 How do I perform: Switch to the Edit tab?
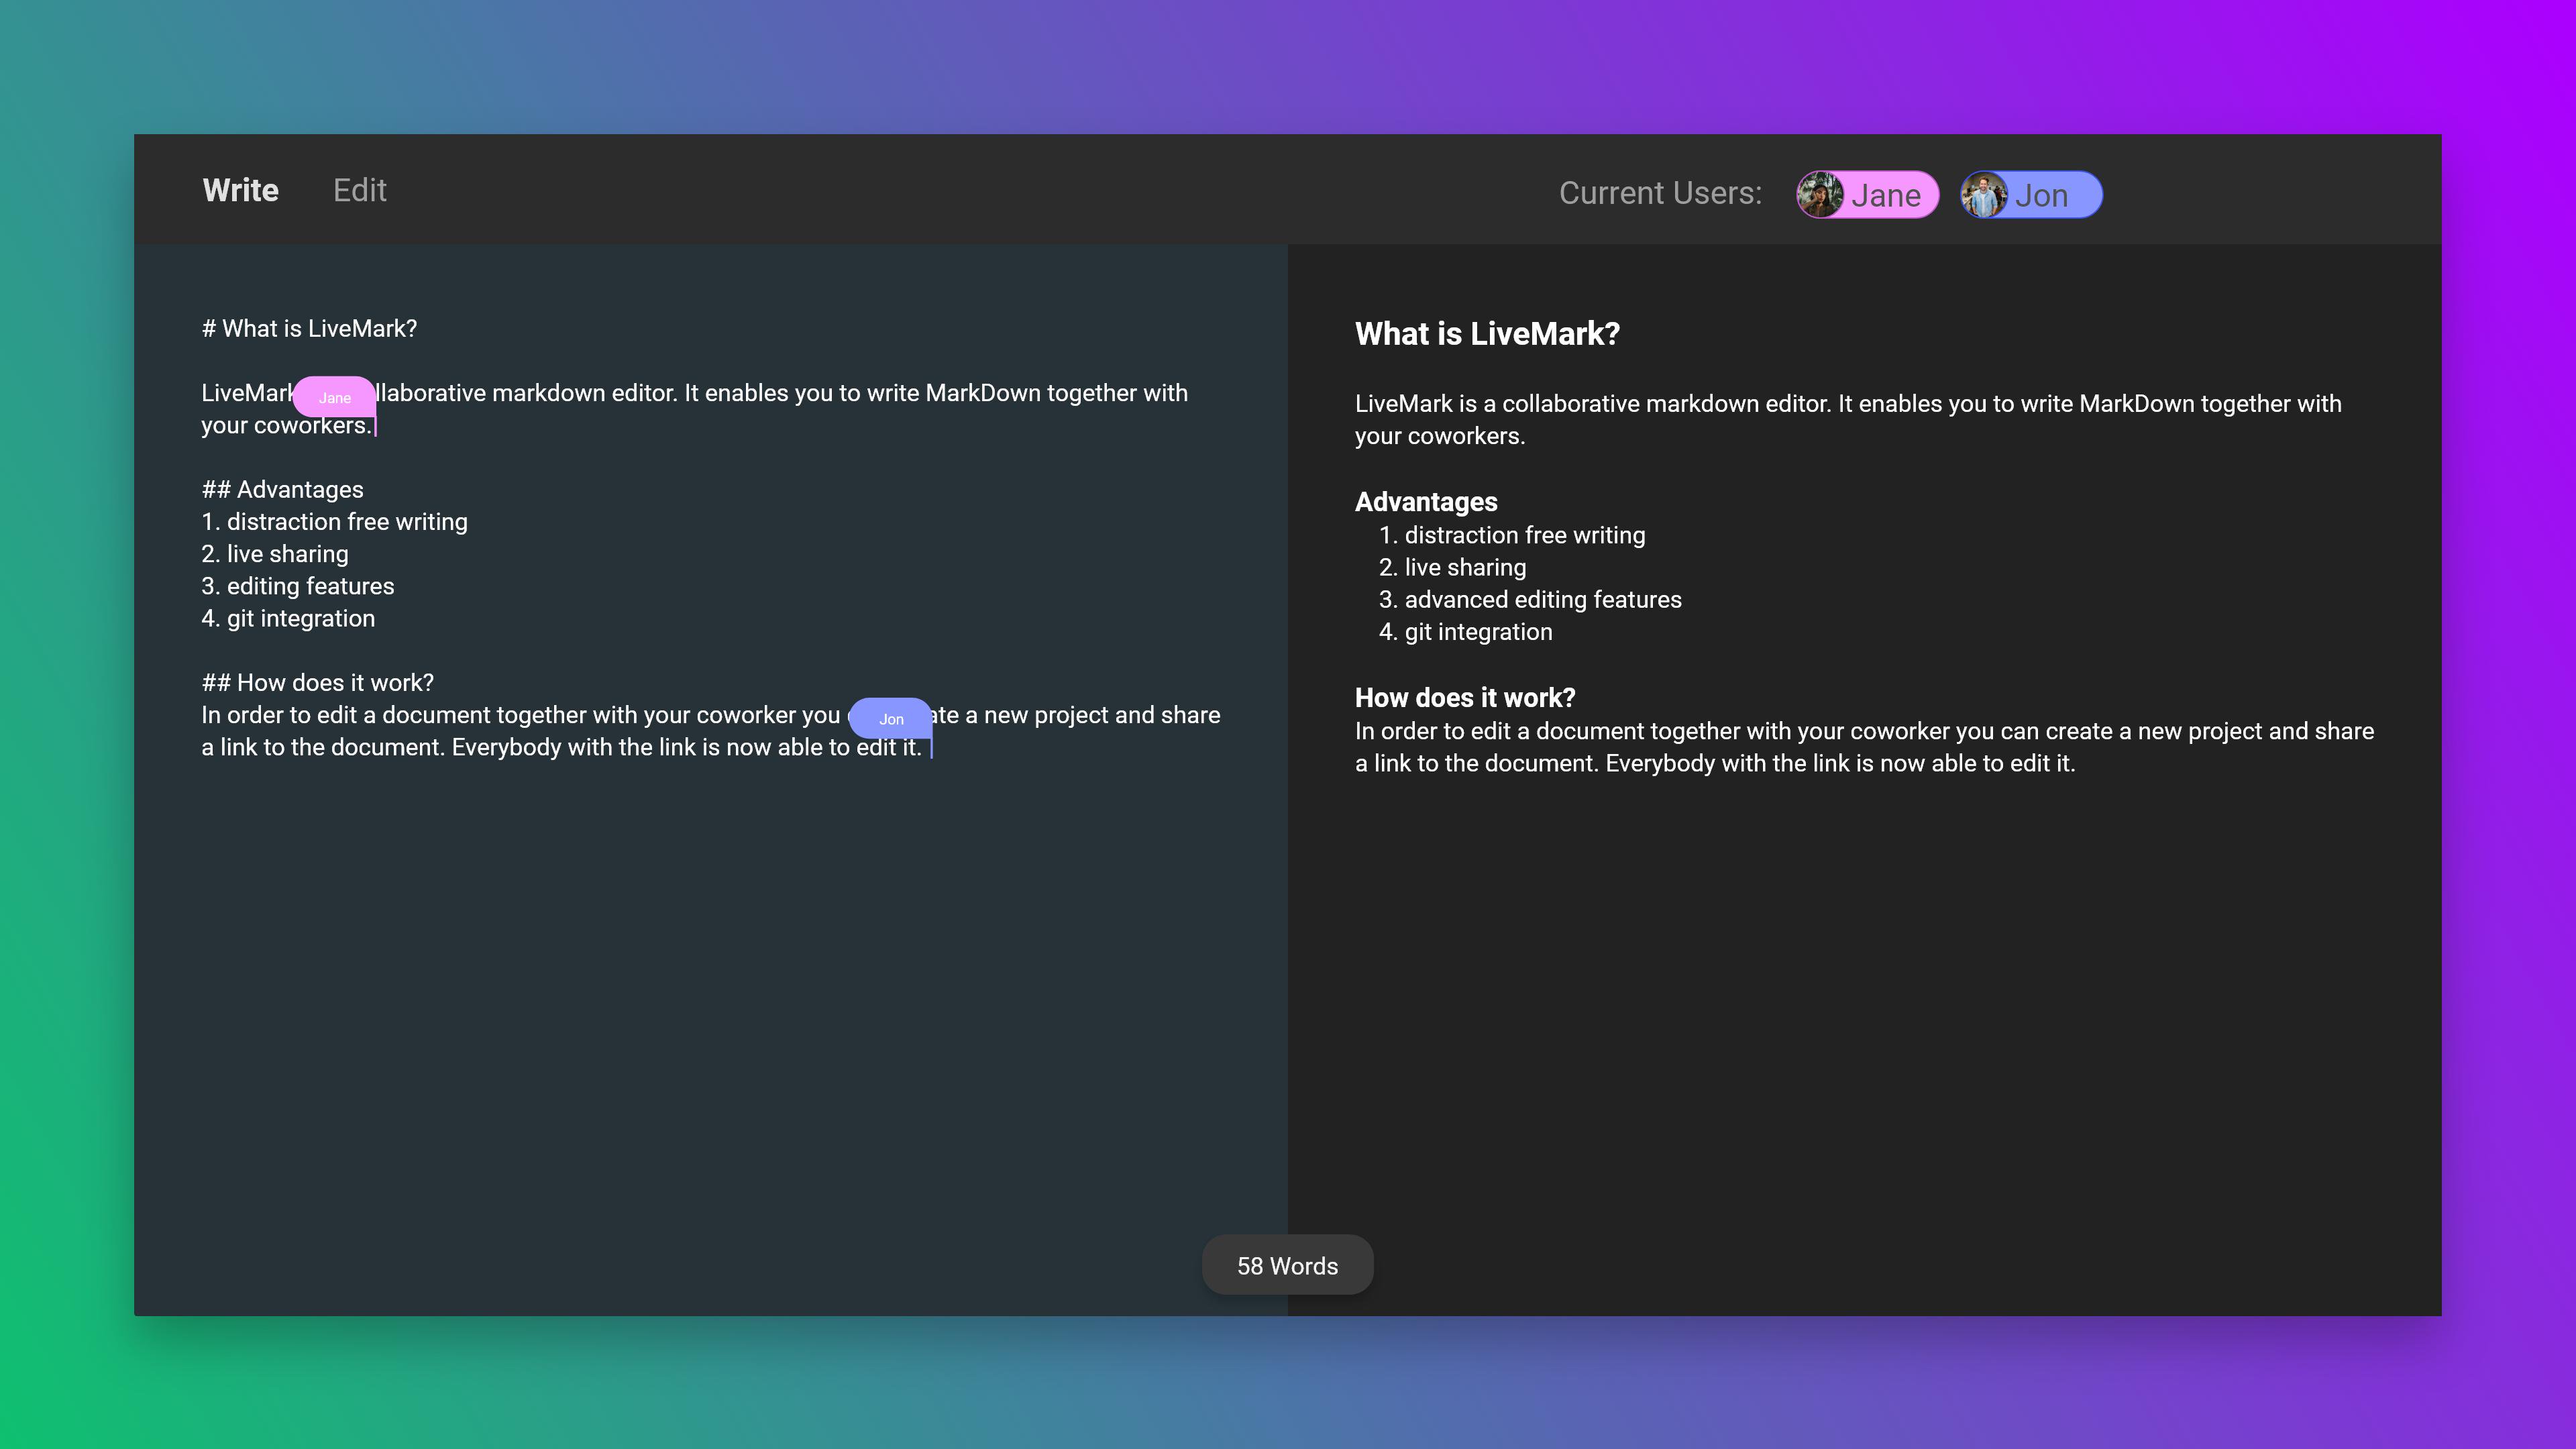(359, 190)
